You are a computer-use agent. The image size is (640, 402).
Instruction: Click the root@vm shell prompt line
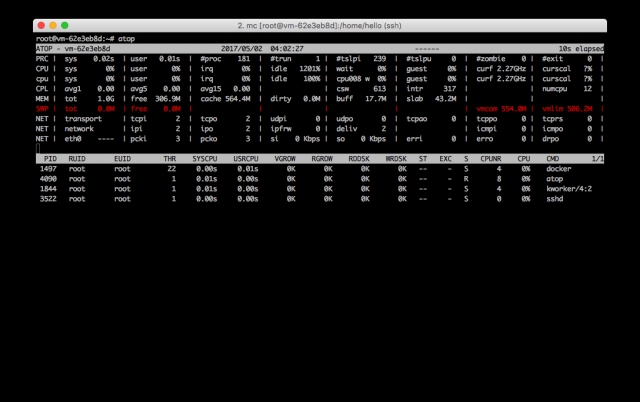tap(85, 39)
